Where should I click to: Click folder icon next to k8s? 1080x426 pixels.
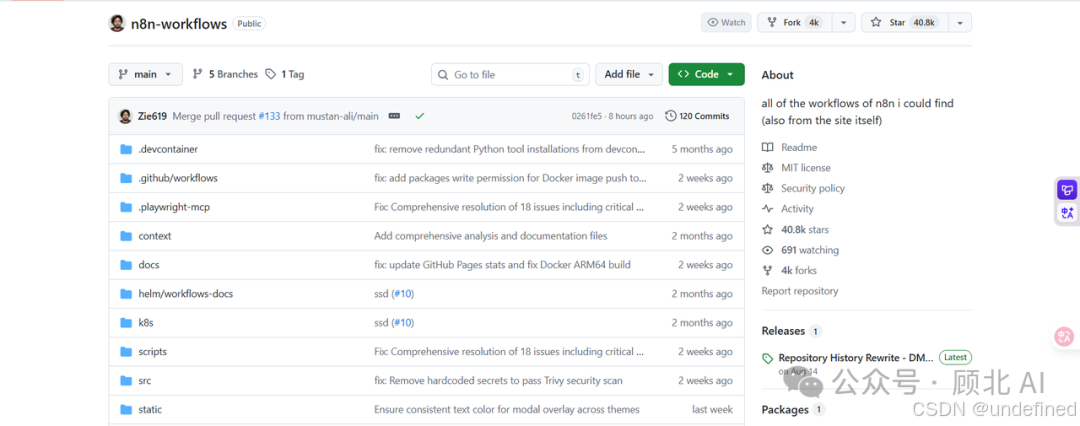[126, 323]
